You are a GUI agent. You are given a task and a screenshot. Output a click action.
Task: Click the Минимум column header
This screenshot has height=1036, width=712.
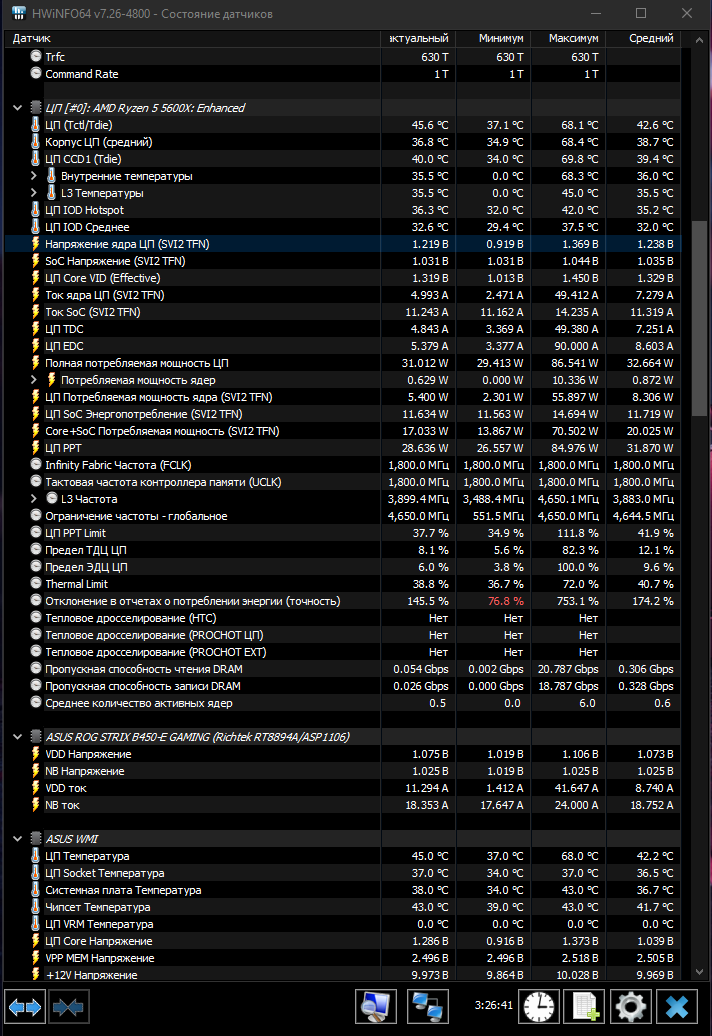tap(493, 38)
